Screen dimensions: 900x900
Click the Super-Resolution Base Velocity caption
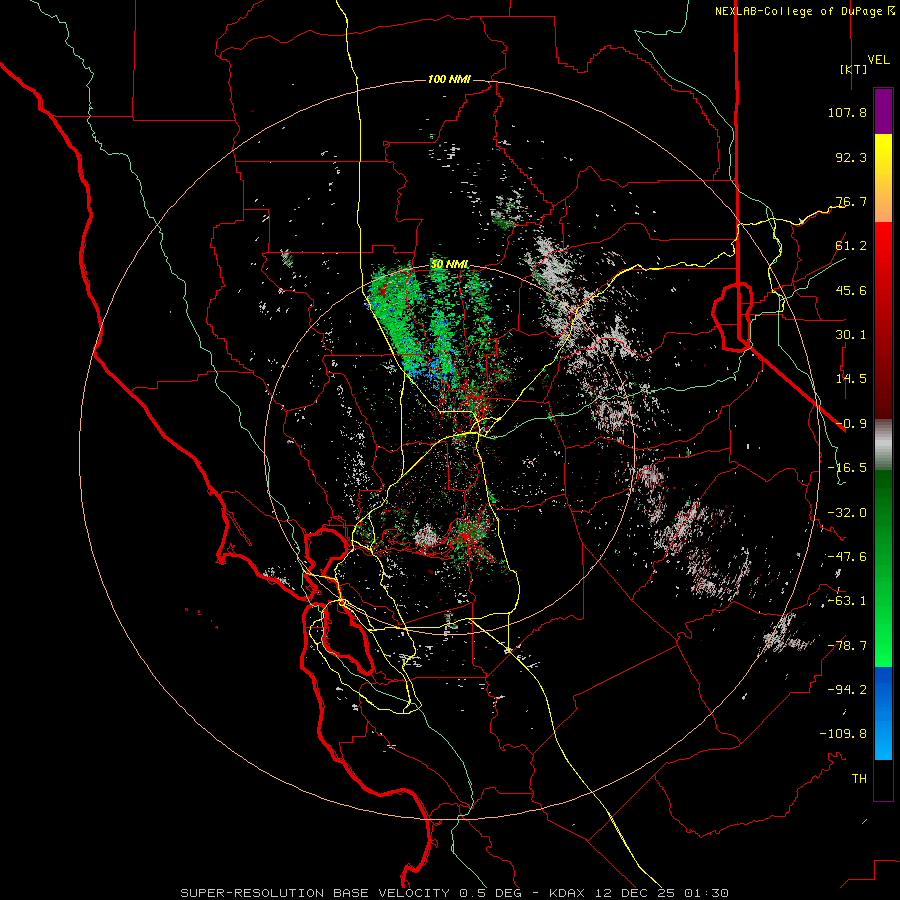pos(455,893)
